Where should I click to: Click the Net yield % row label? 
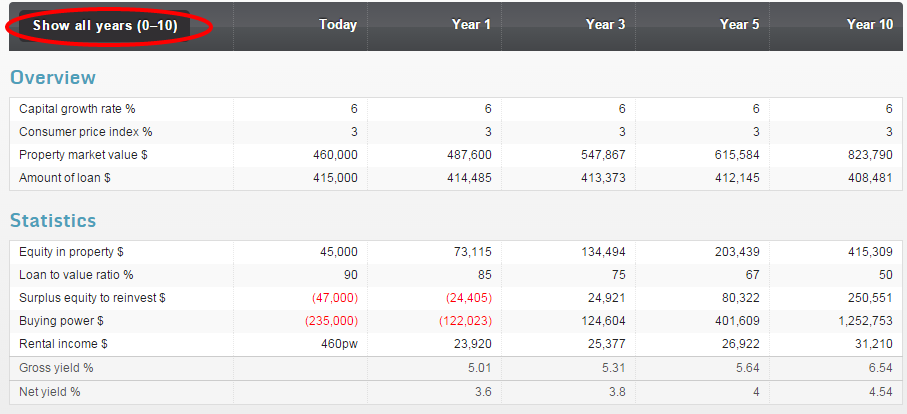coord(50,392)
